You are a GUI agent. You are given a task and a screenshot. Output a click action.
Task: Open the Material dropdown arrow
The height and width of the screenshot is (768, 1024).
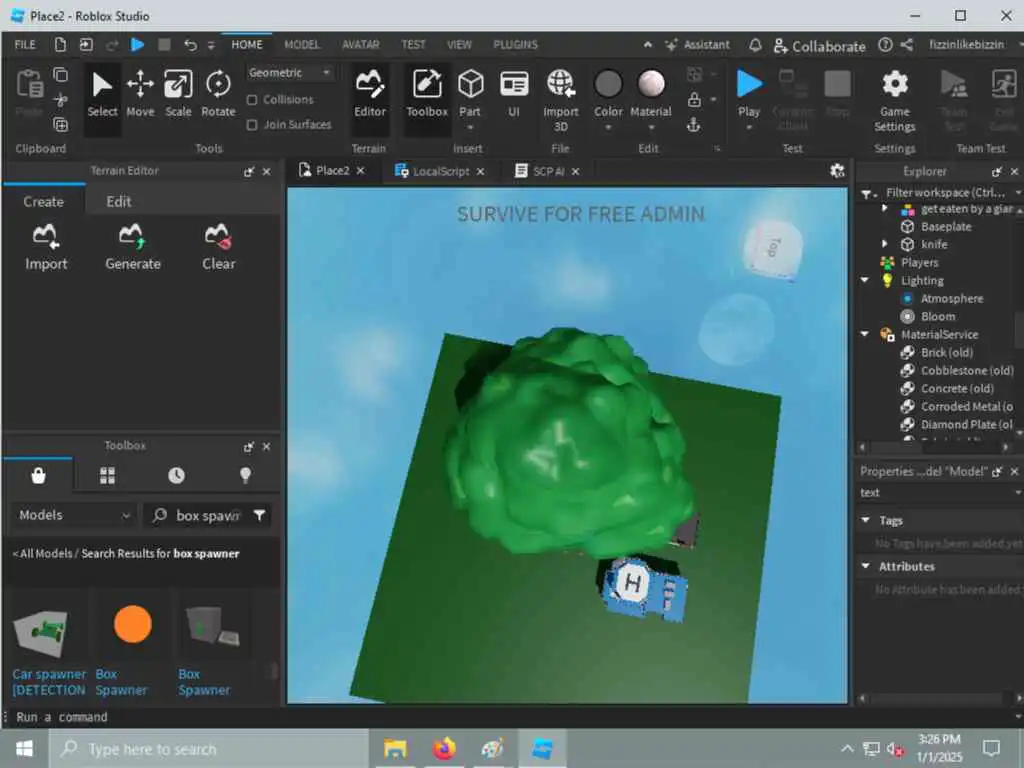click(650, 127)
